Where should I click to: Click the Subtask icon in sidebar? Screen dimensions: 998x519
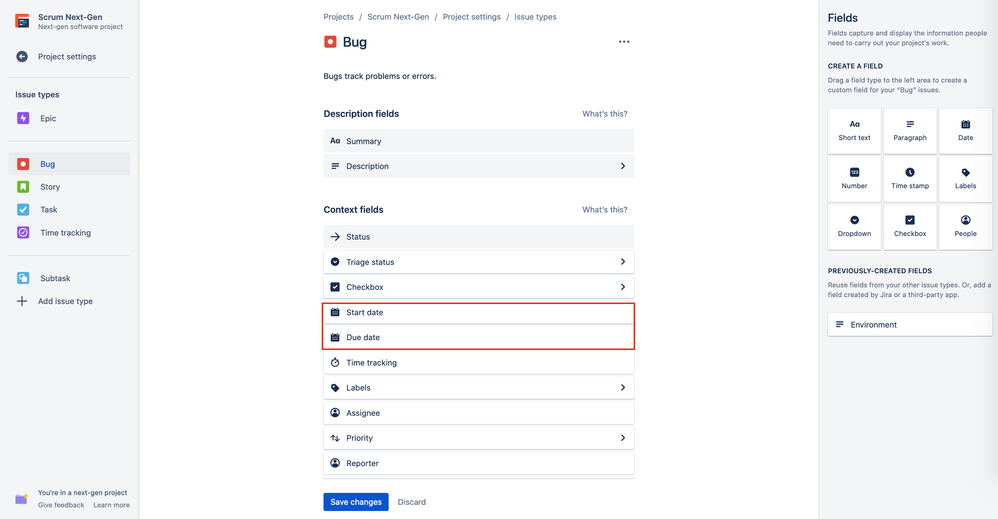pyautogui.click(x=23, y=278)
